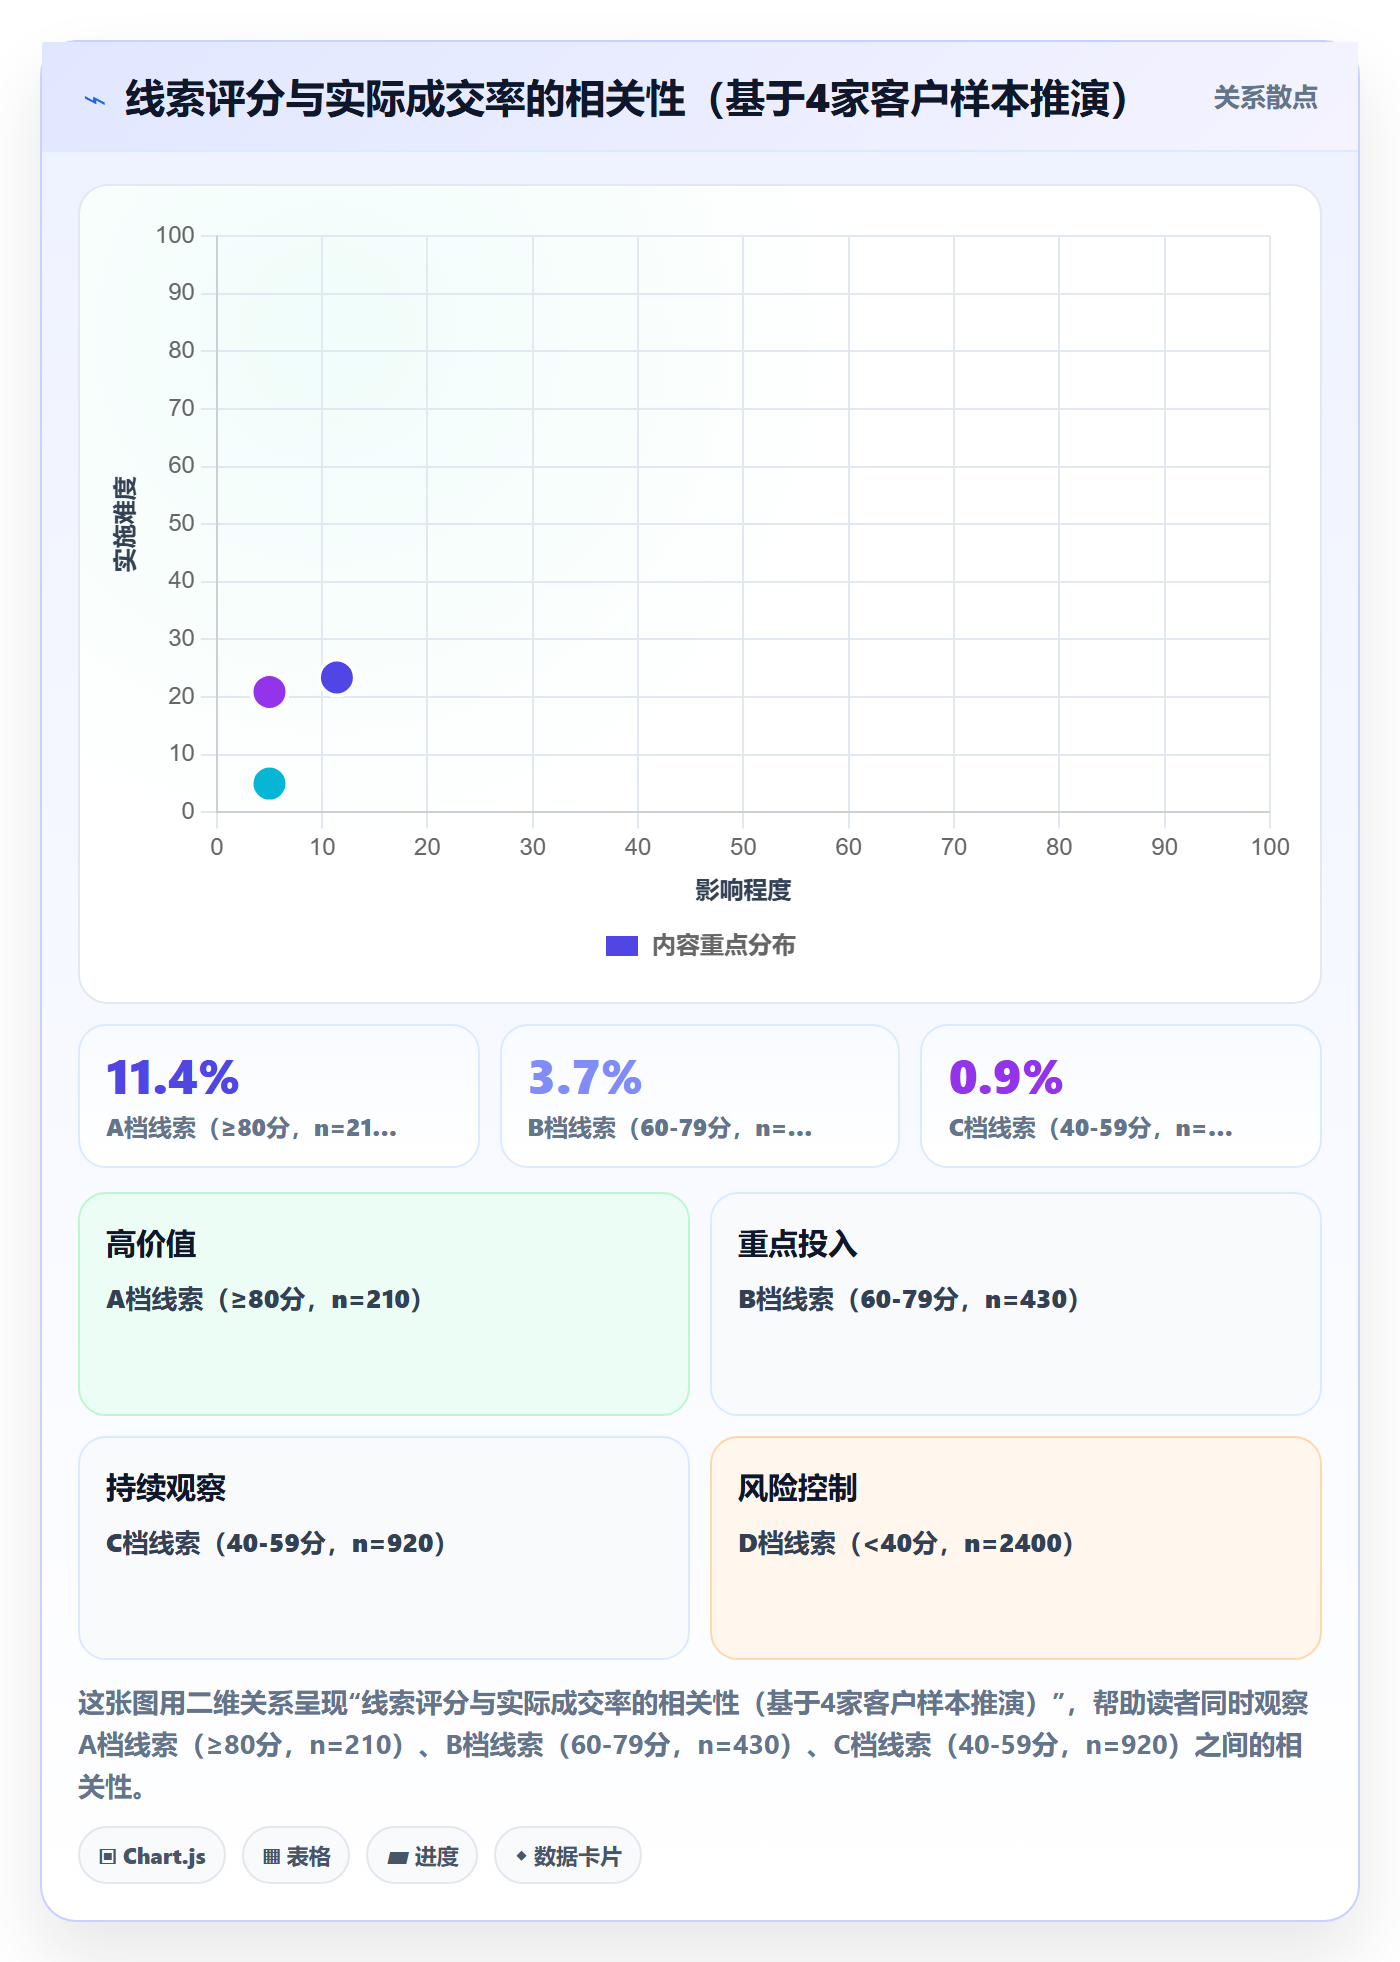1400x1962 pixels.
Task: Open the 11.4% A档线索 stat card
Action: 279,1096
